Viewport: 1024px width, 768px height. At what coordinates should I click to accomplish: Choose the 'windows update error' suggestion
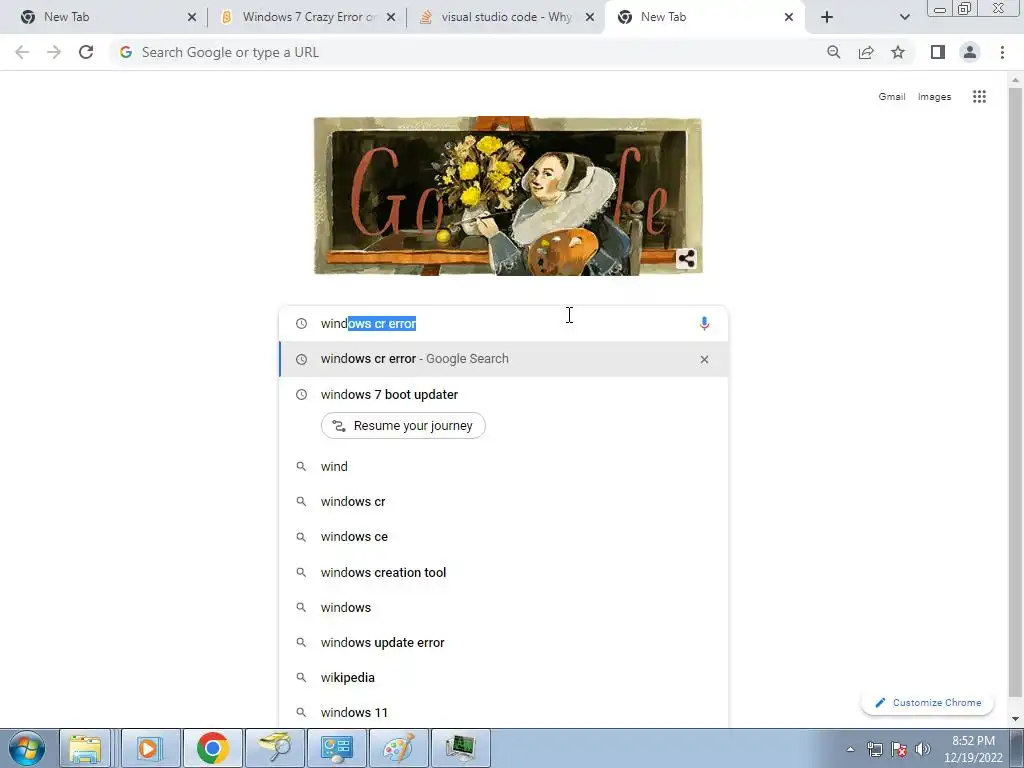coord(504,643)
